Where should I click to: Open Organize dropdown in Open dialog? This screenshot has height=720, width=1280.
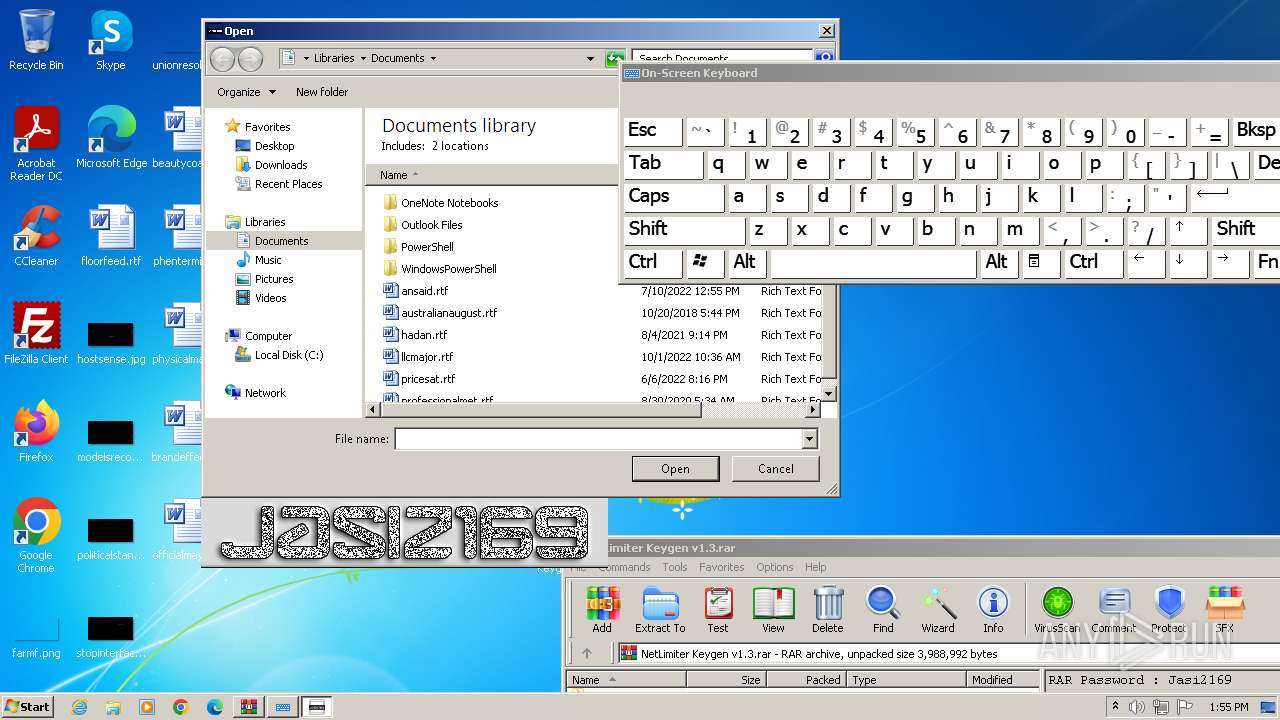(246, 92)
